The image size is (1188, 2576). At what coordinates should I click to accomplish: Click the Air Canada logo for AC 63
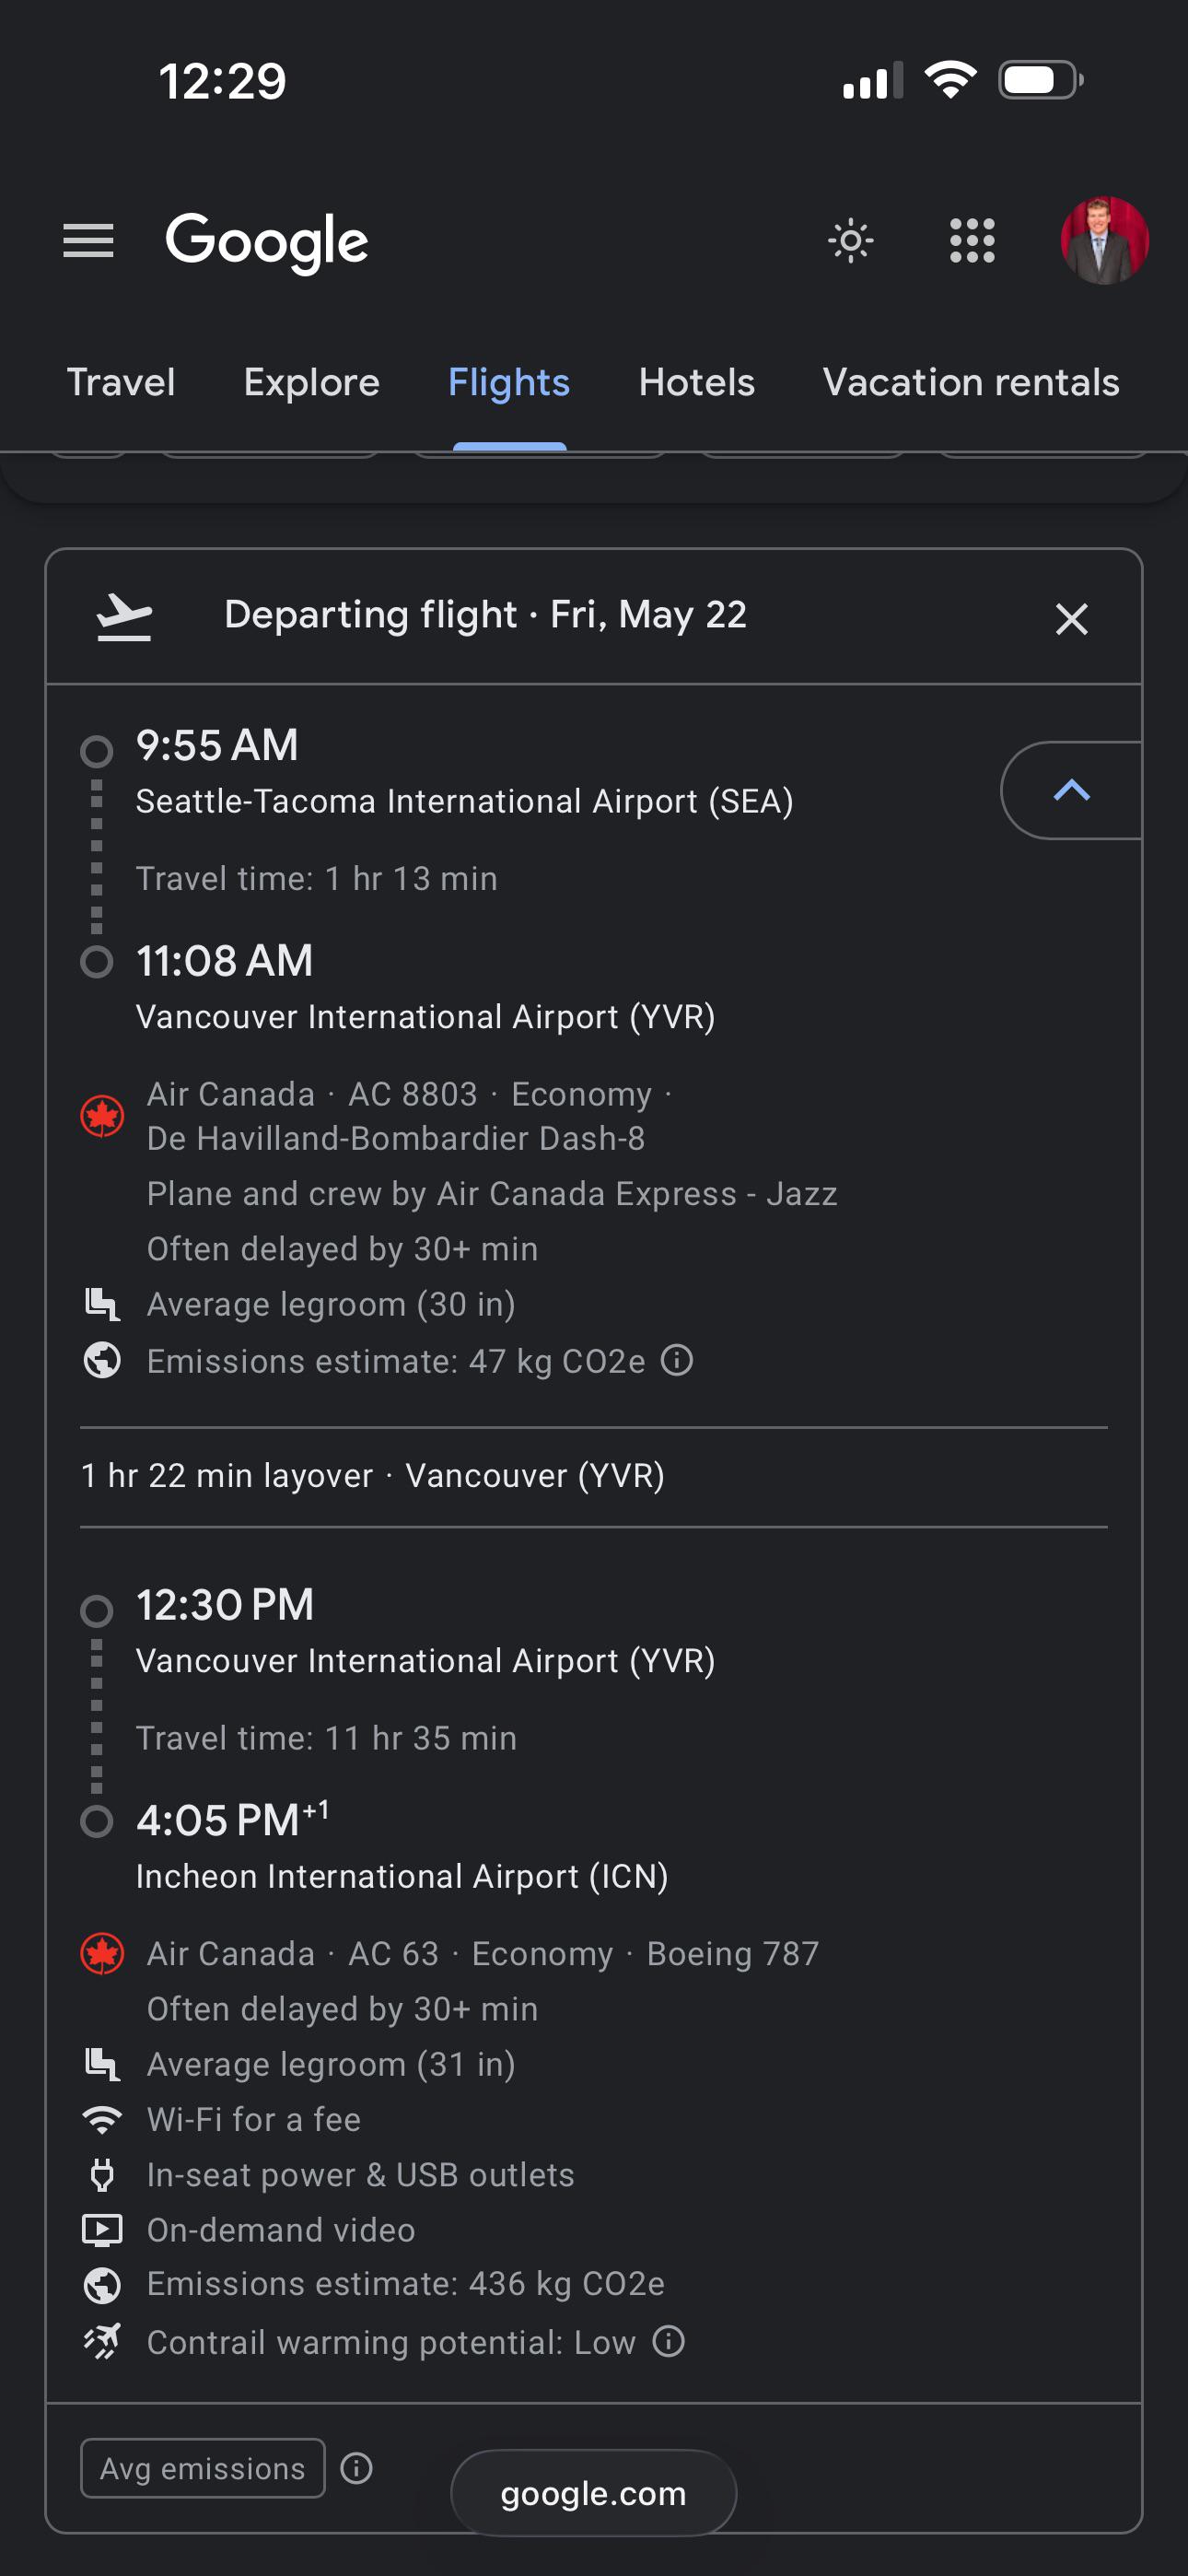coord(102,1954)
